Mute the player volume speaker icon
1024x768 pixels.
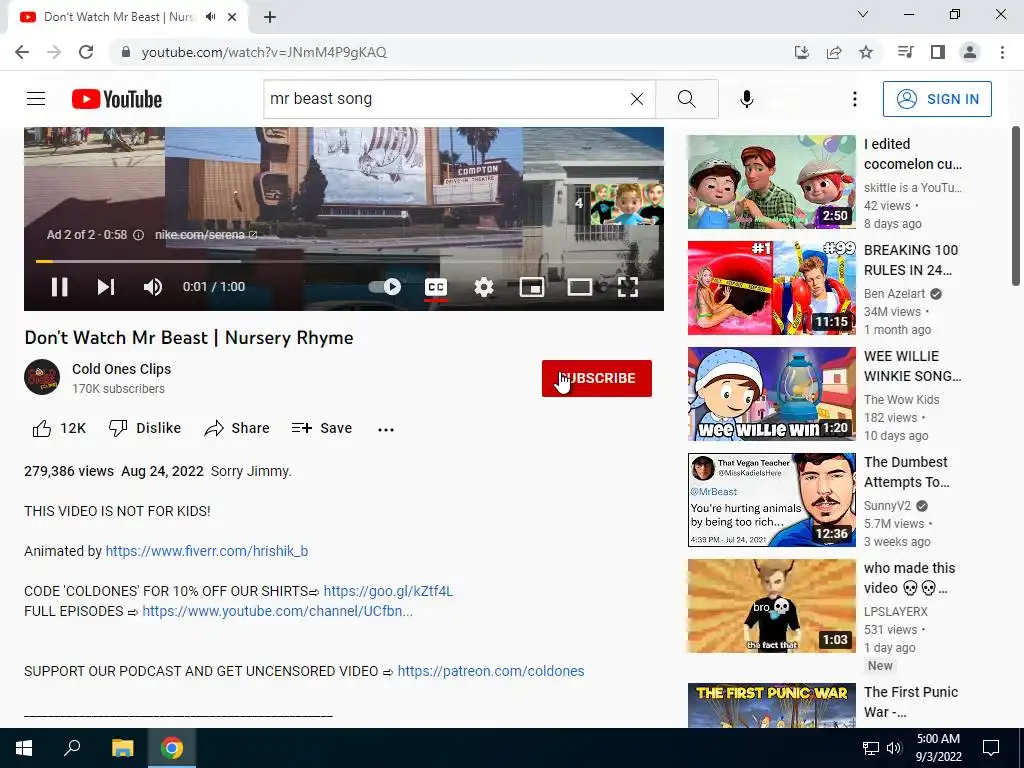153,287
